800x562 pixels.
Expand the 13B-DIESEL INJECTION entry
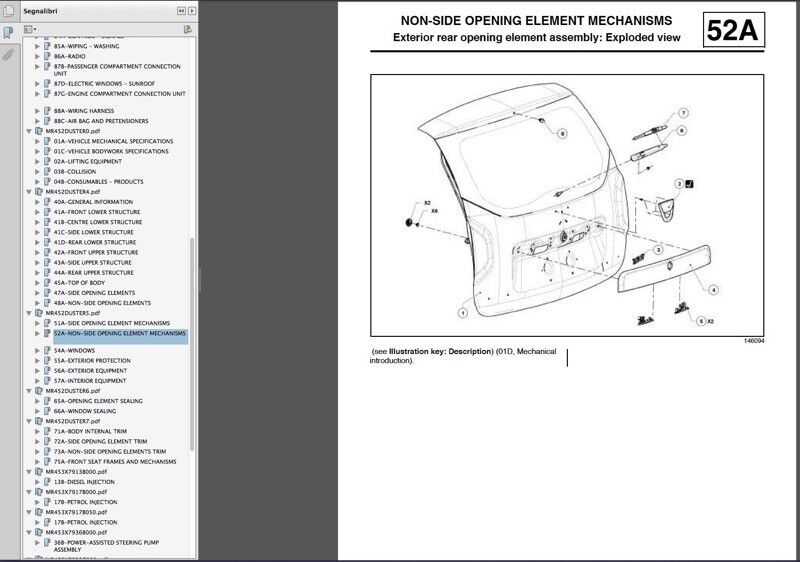click(38, 482)
